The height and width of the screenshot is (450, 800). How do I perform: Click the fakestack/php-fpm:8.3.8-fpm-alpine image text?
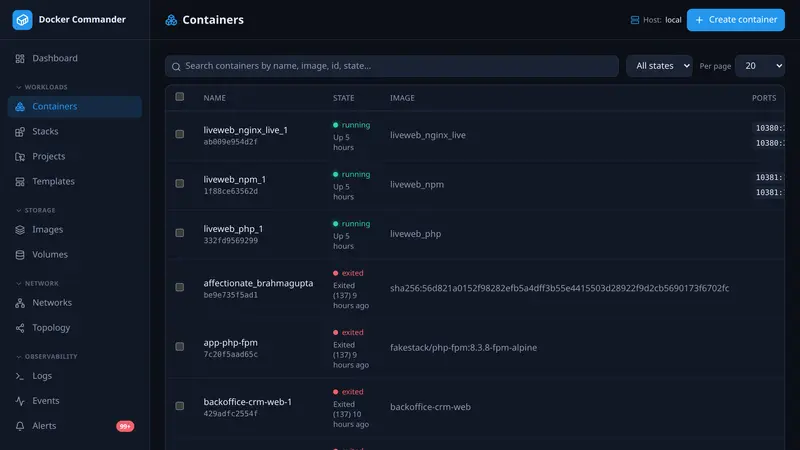[463, 347]
